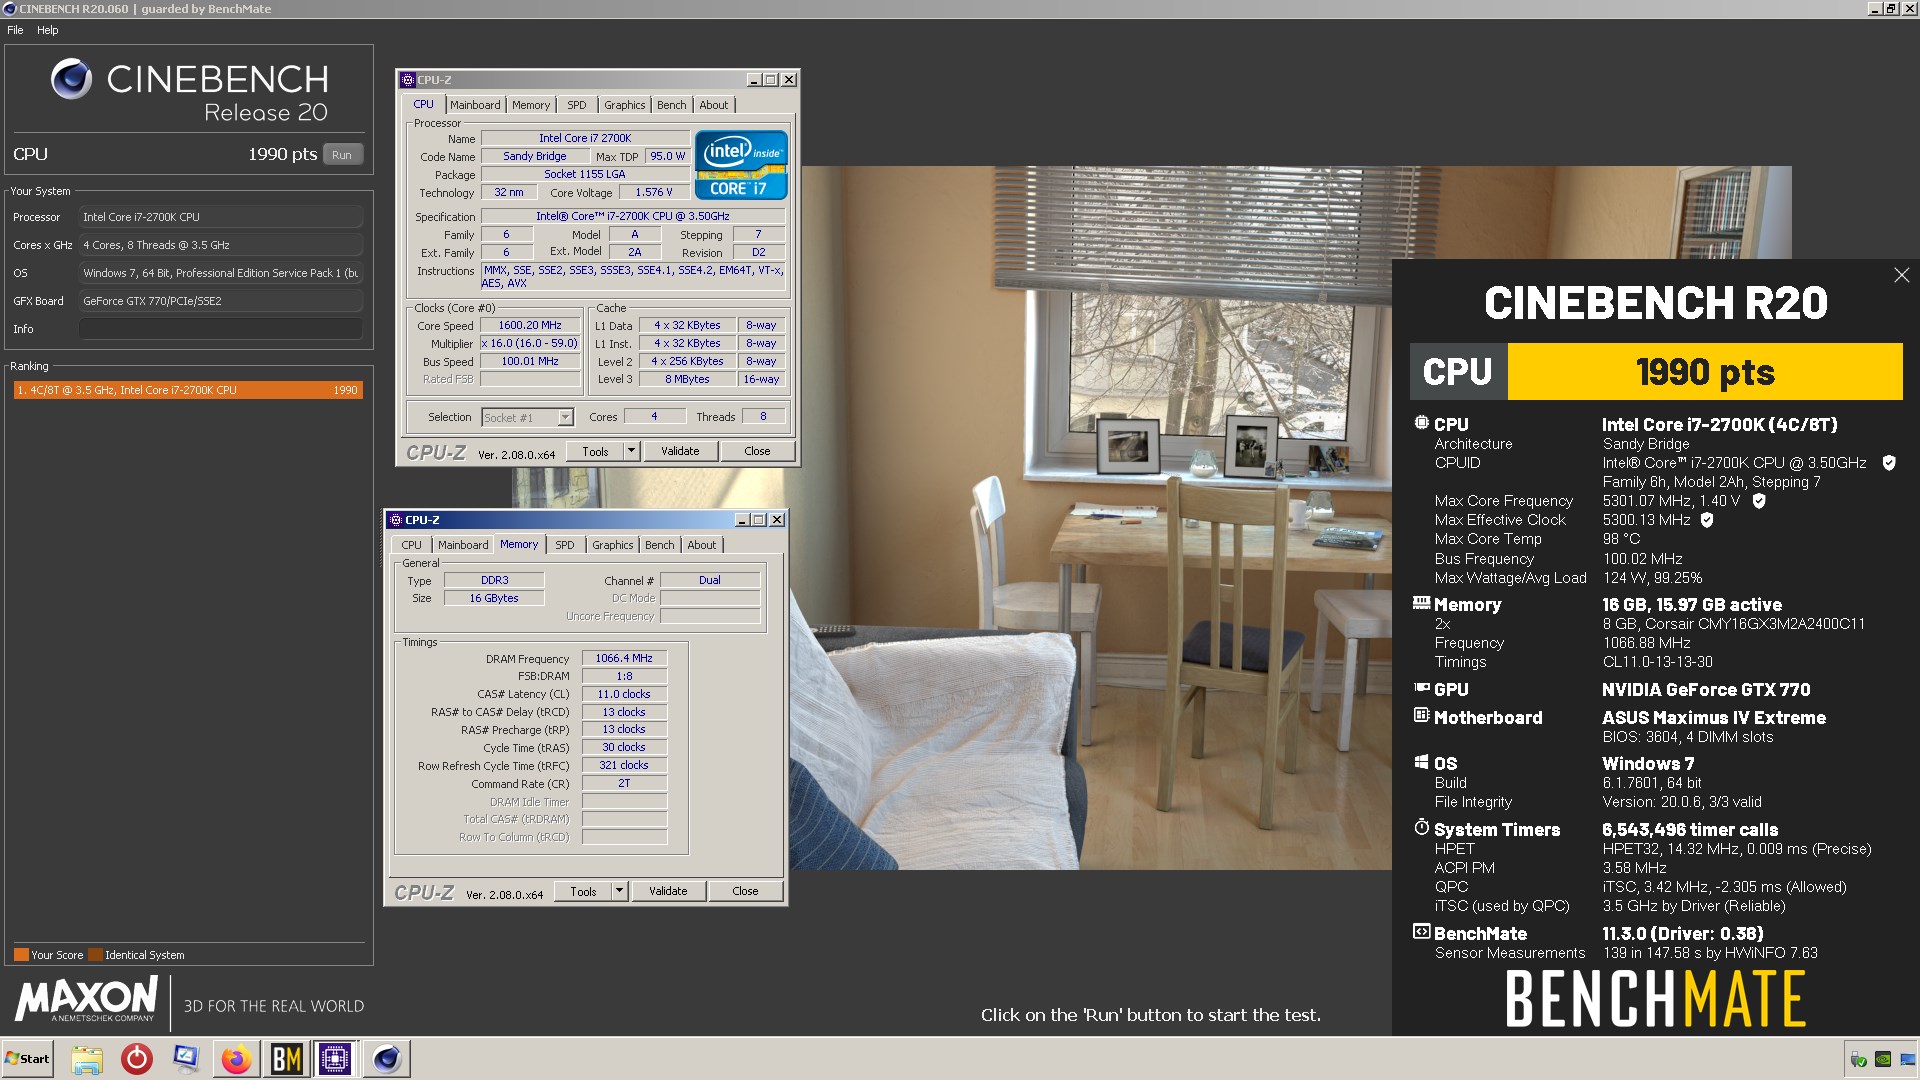This screenshot has width=1920, height=1080.
Task: Click the DRAM Frequency value 1066.4 MHz
Action: tap(624, 658)
